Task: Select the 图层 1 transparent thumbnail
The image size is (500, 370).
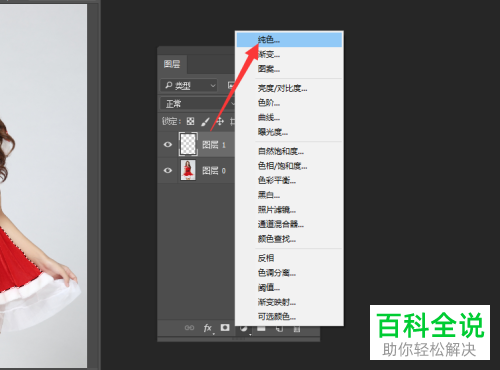Action: 188,144
